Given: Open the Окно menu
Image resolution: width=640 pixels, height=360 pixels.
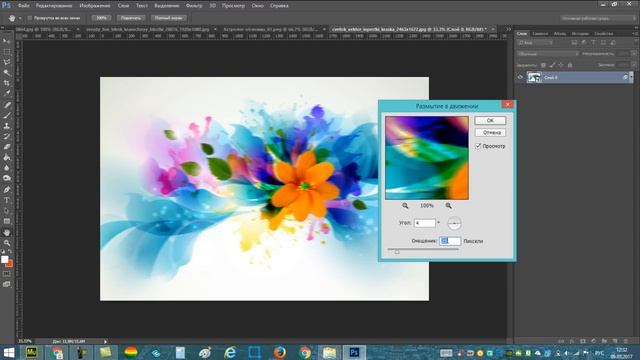Looking at the screenshot, I should 258,6.
